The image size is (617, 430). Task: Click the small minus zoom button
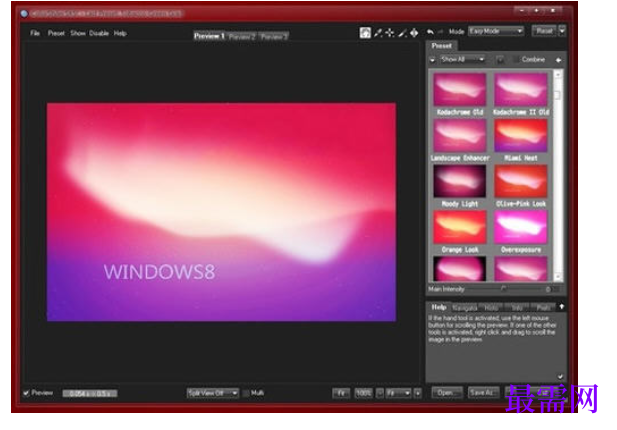click(x=380, y=393)
